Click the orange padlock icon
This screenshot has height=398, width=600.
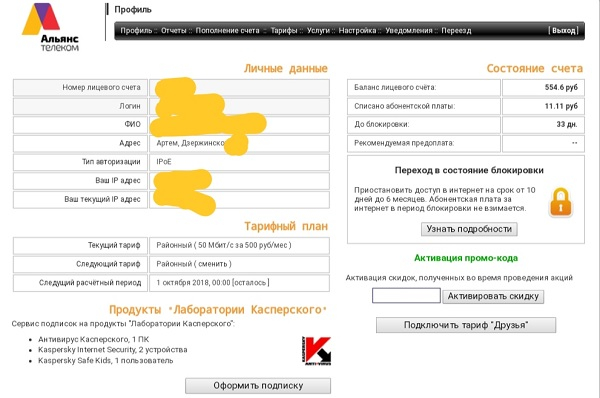tap(561, 202)
